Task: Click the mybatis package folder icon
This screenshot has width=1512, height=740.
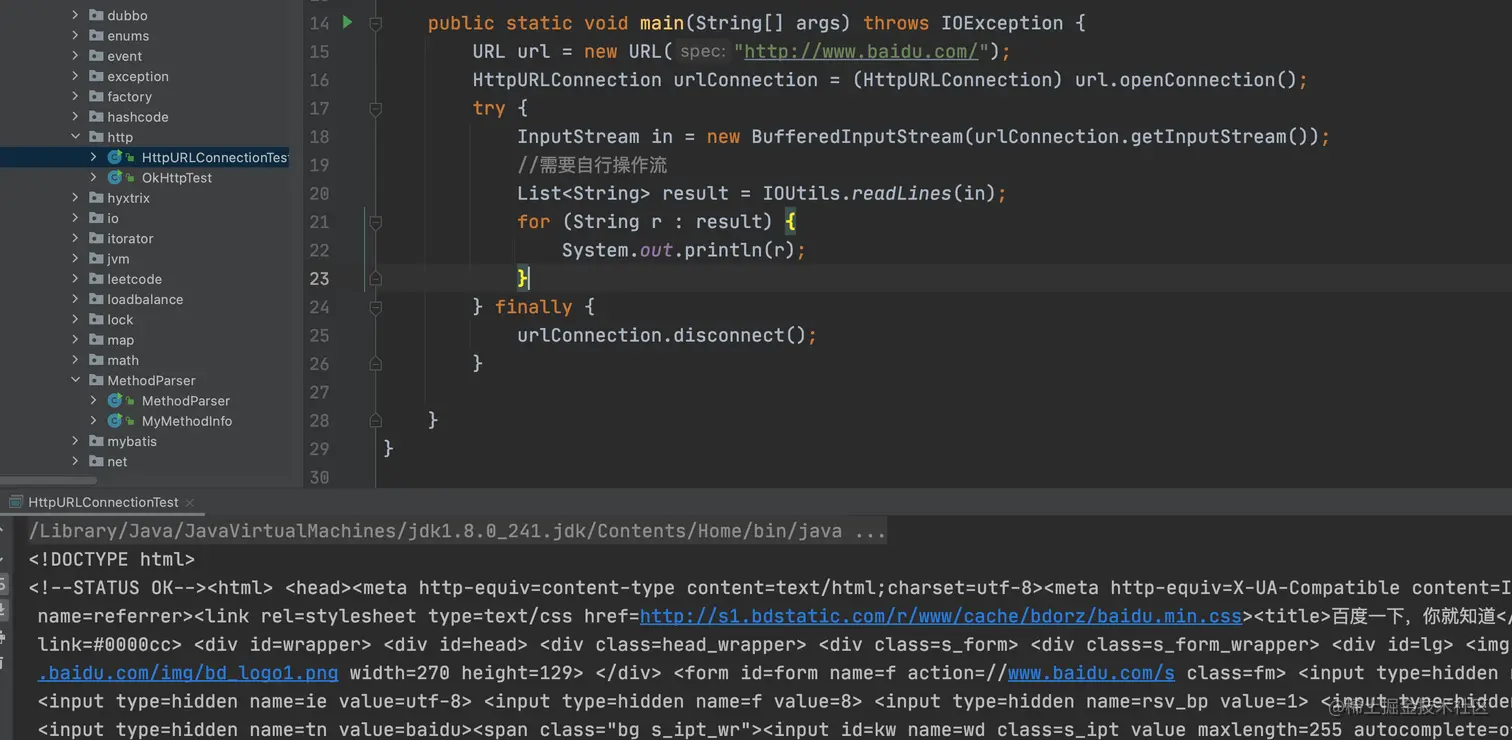Action: (x=96, y=441)
